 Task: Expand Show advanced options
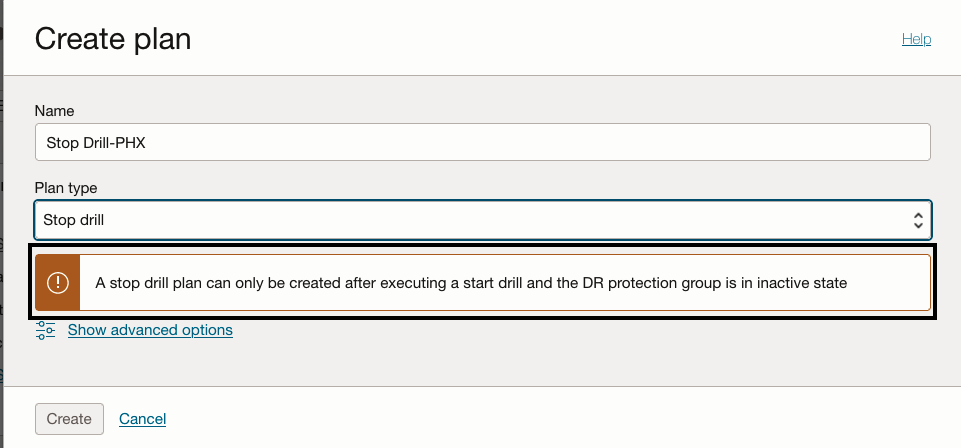click(150, 330)
